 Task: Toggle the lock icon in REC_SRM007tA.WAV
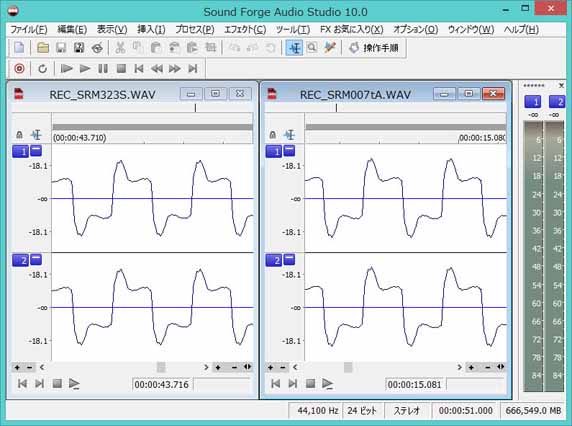click(x=273, y=135)
